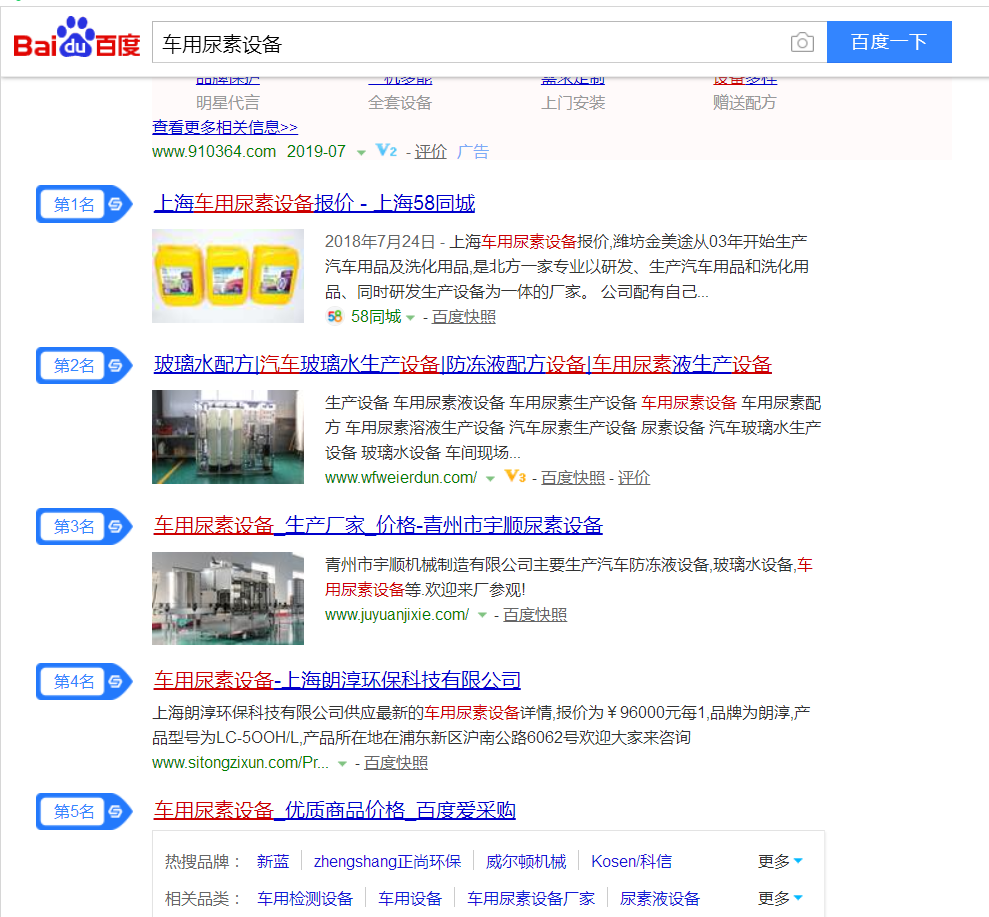The image size is (989, 917).
Task: Expand dropdown arrow next to www.910364.com 2019-07
Action: click(361, 153)
